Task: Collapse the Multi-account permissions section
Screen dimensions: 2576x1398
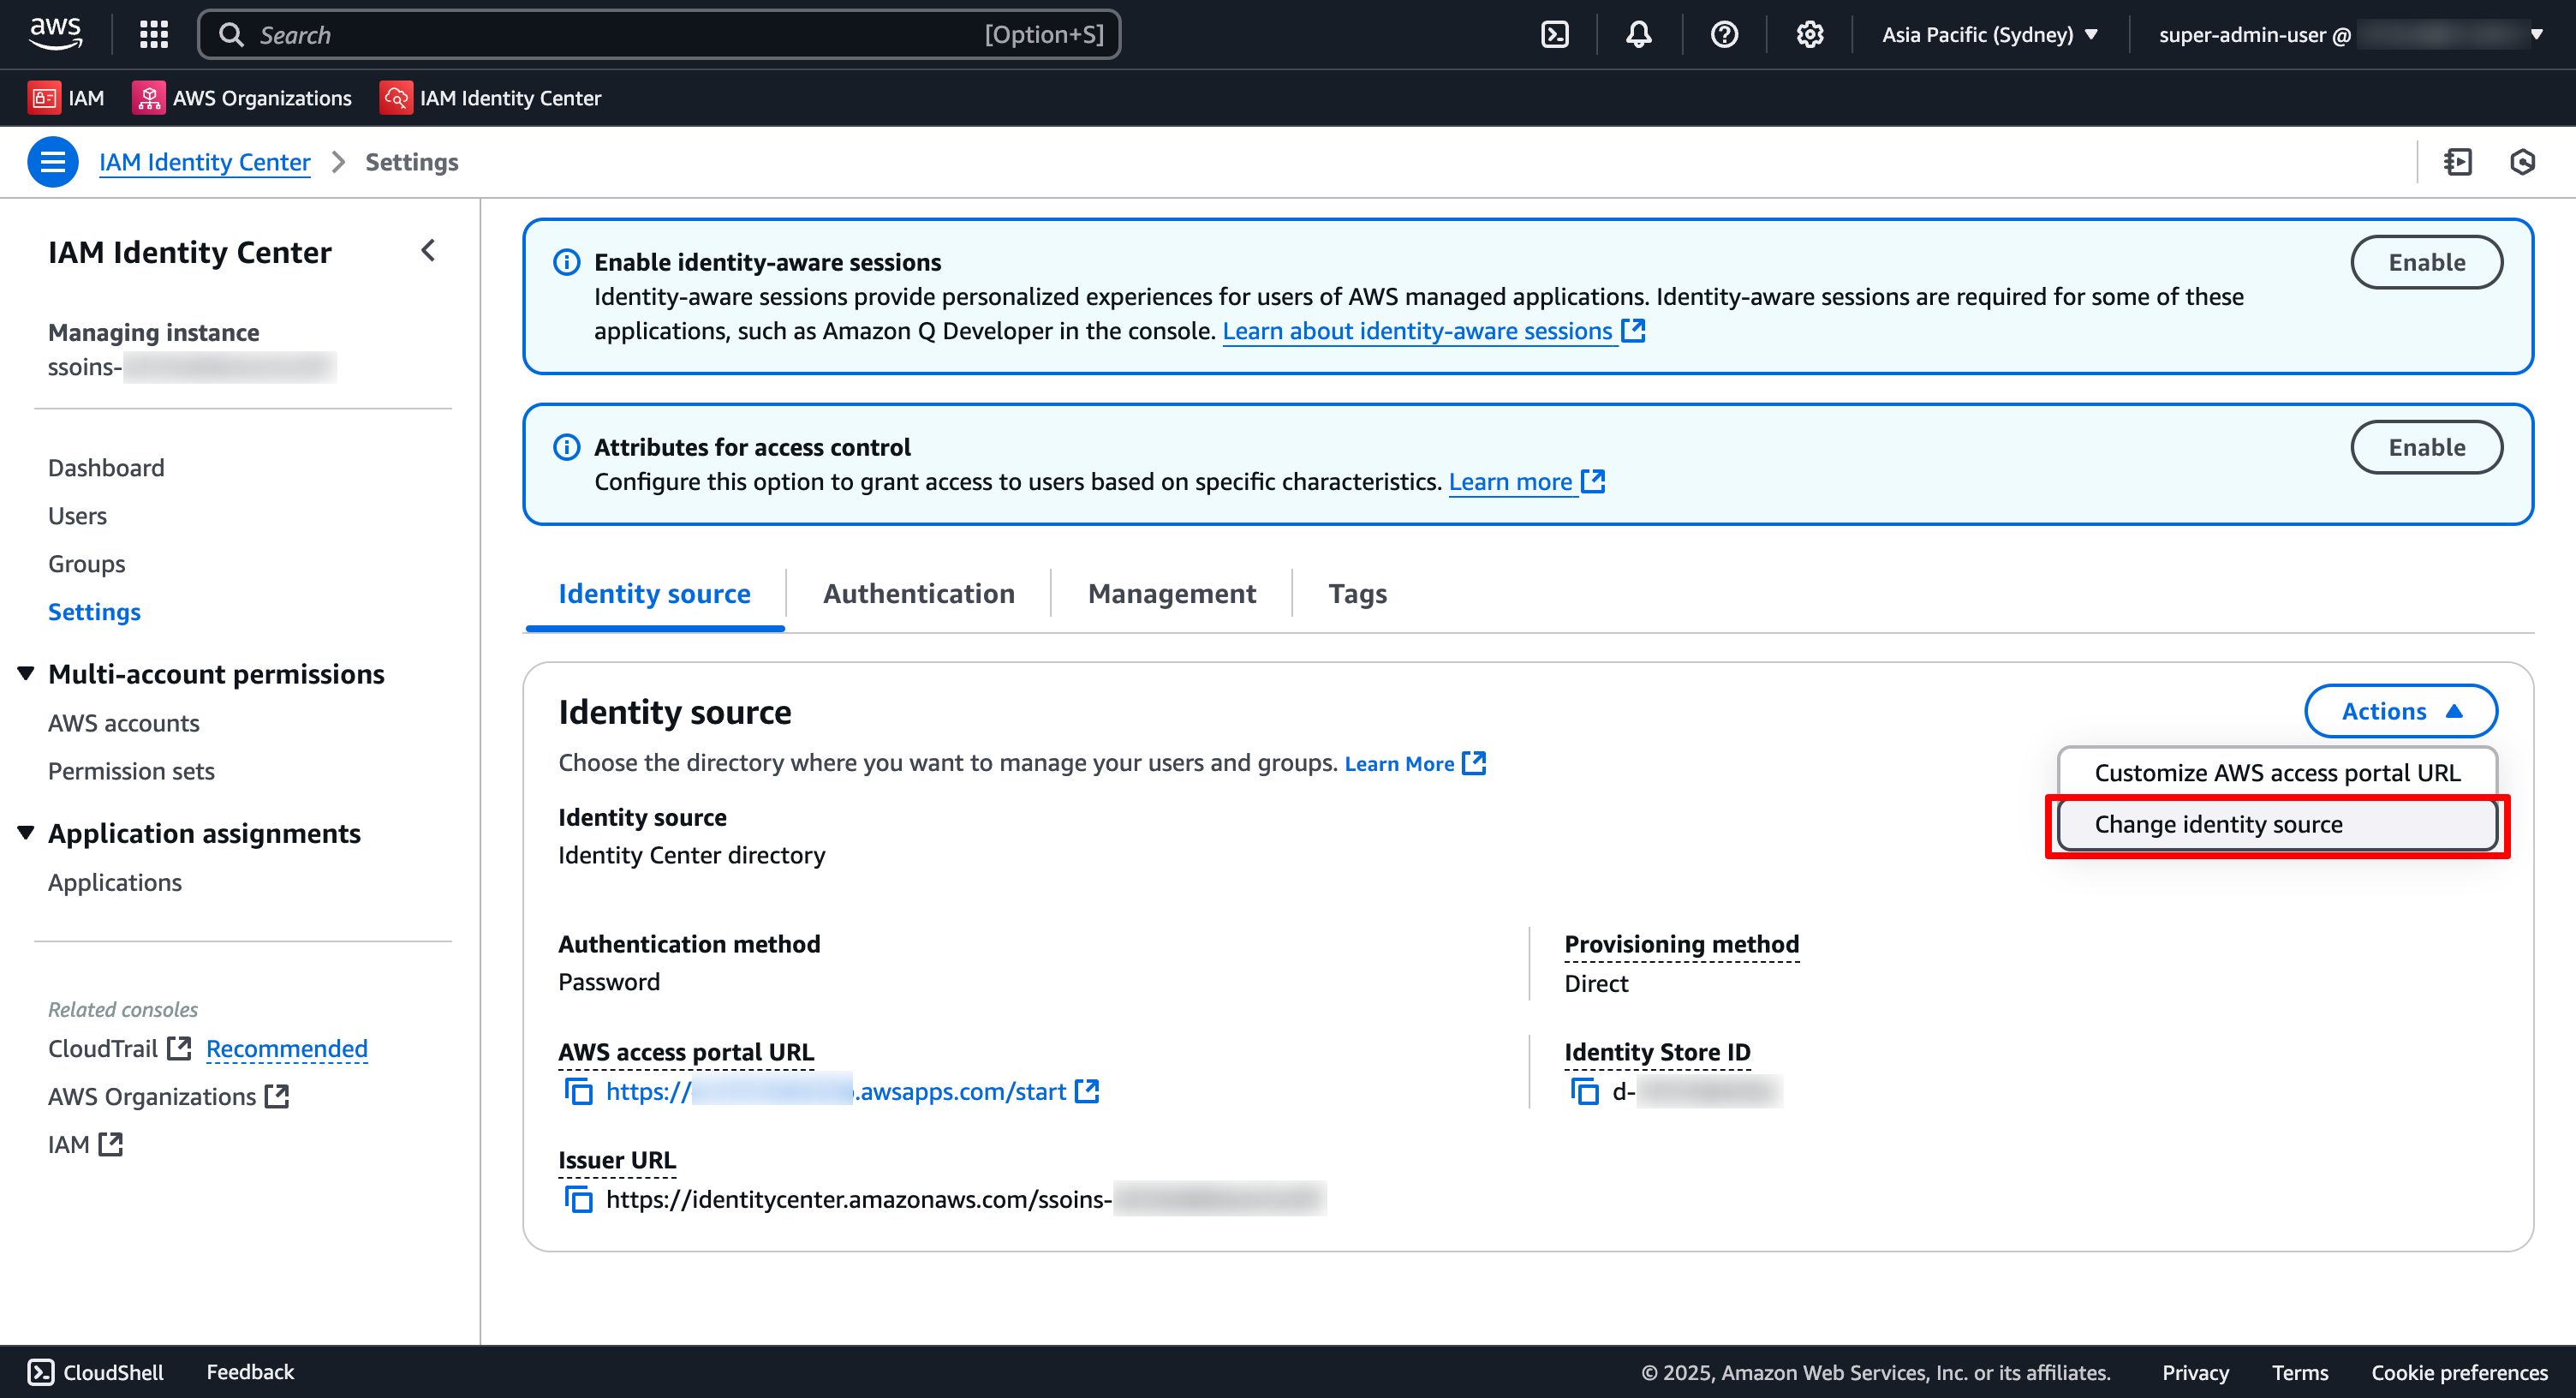Action: (25, 673)
